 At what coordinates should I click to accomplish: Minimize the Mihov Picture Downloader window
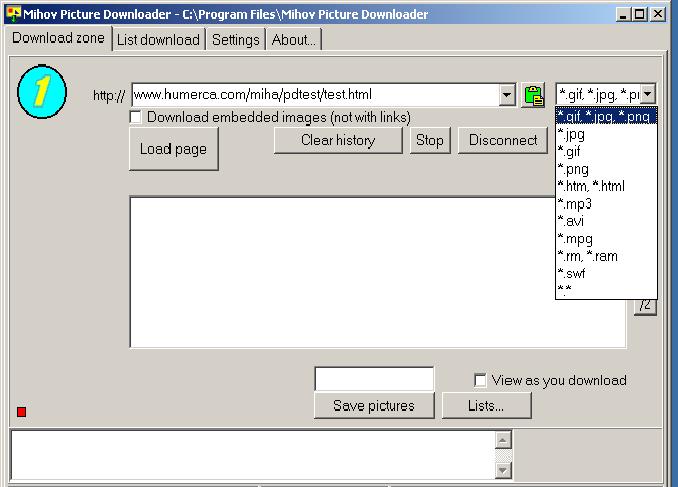click(x=623, y=14)
